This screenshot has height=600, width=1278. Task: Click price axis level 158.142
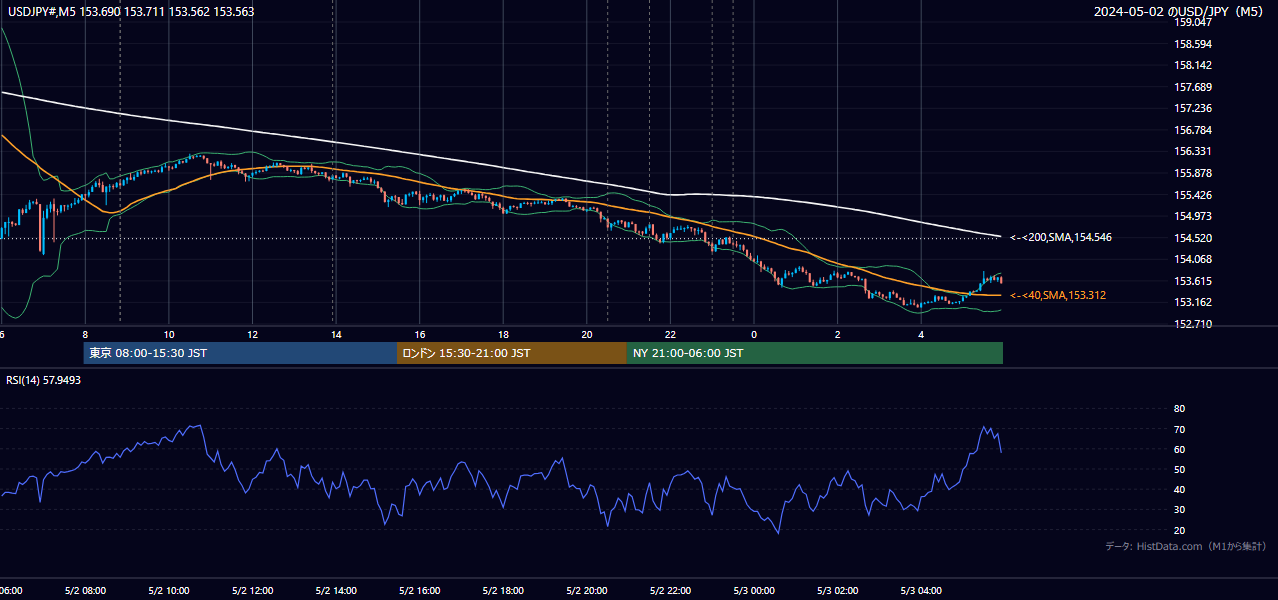click(1194, 65)
